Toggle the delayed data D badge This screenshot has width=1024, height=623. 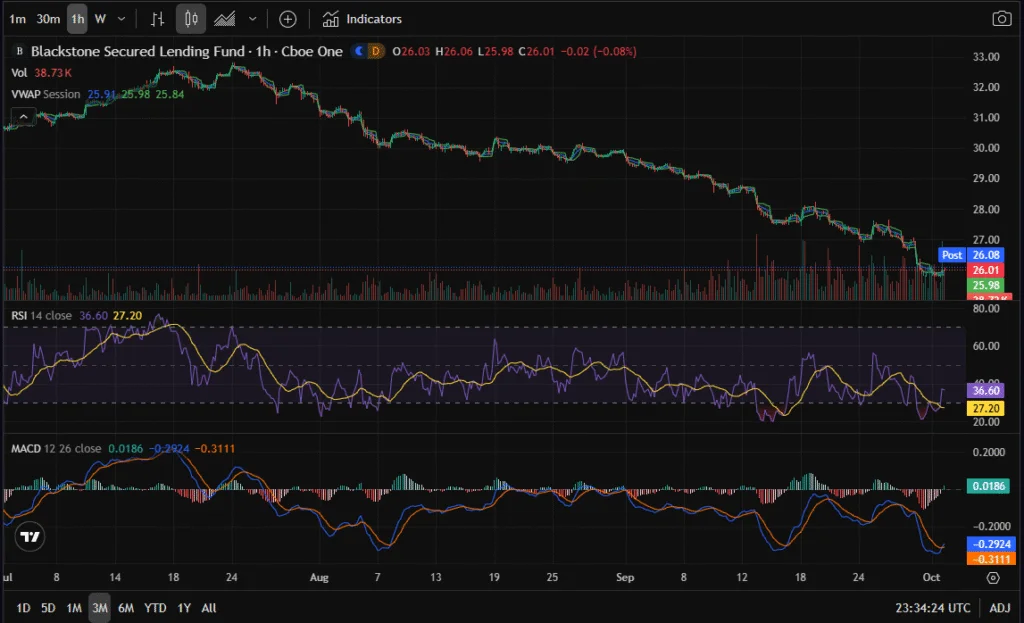pyautogui.click(x=376, y=51)
